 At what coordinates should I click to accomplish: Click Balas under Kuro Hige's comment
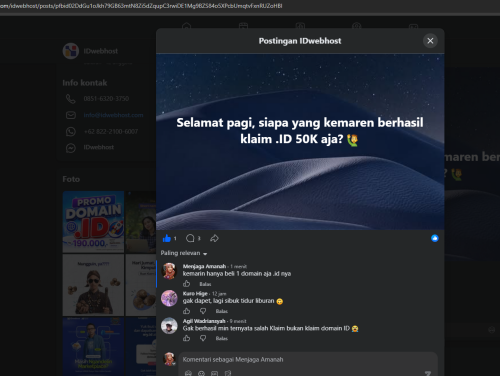[x=222, y=311]
